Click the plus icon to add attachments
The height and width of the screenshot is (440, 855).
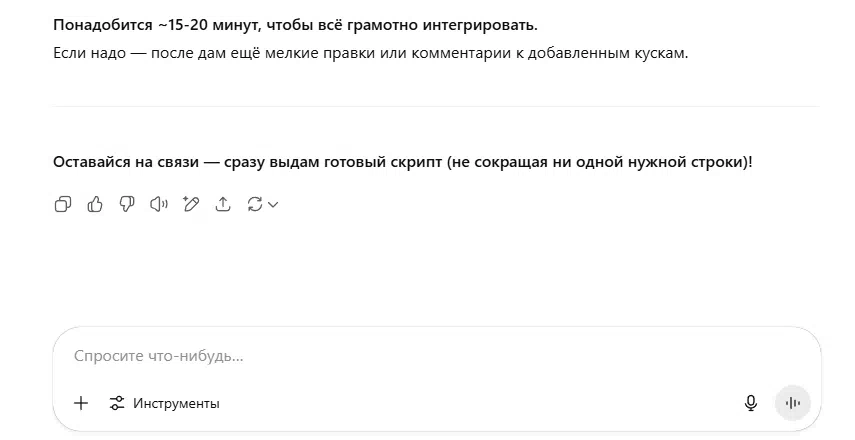(x=81, y=403)
